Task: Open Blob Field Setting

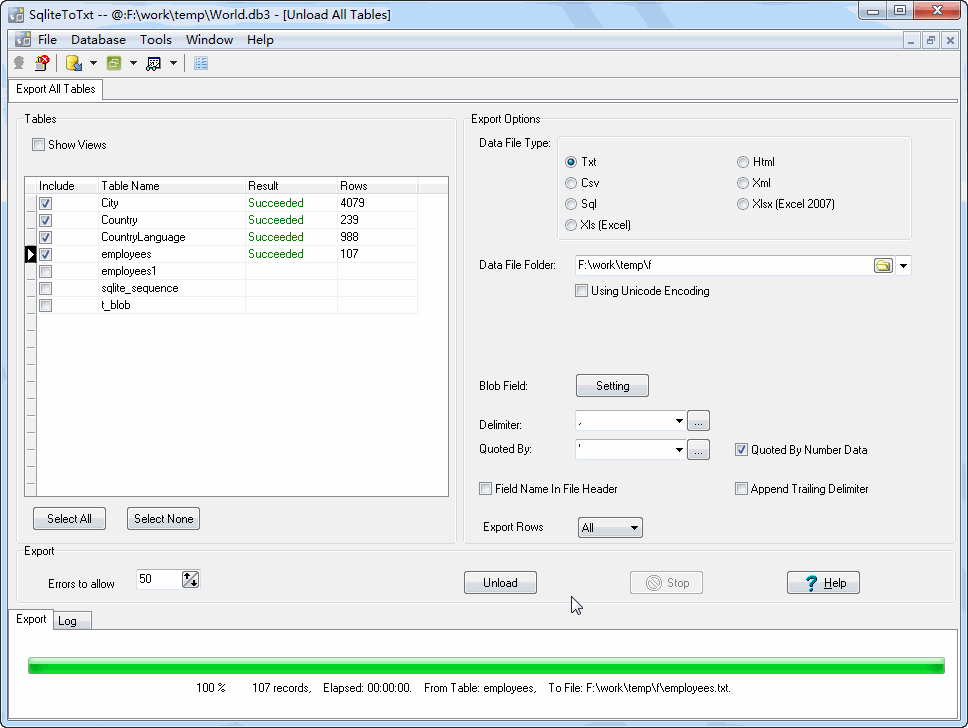Action: (x=612, y=386)
